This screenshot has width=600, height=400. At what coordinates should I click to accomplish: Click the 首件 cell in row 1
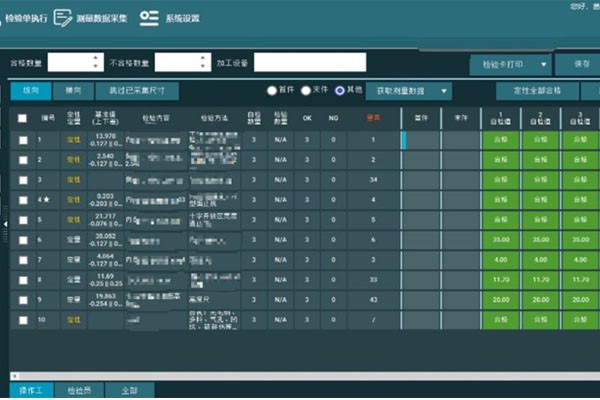point(421,140)
